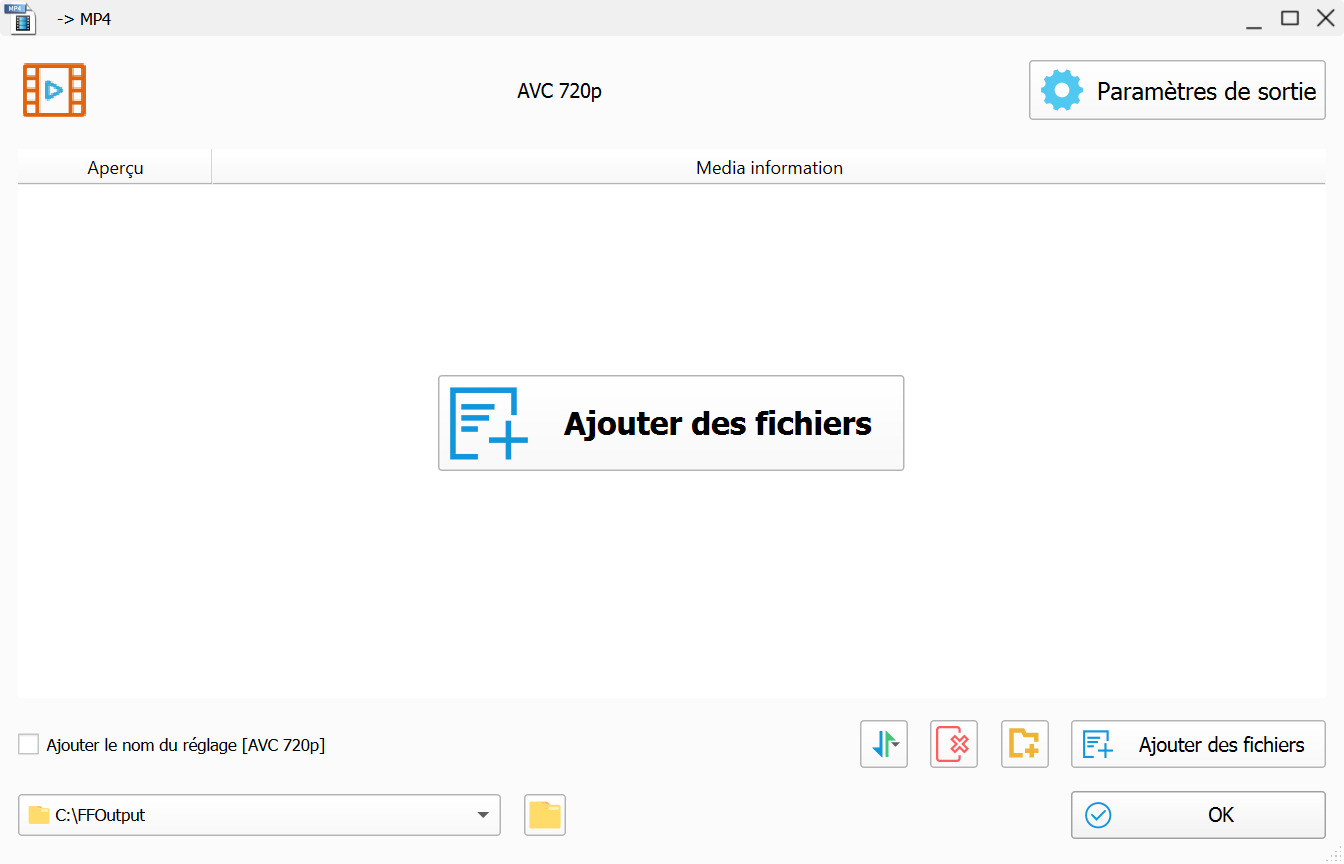
Task: Confirm with the OK button
Action: pos(1198,815)
